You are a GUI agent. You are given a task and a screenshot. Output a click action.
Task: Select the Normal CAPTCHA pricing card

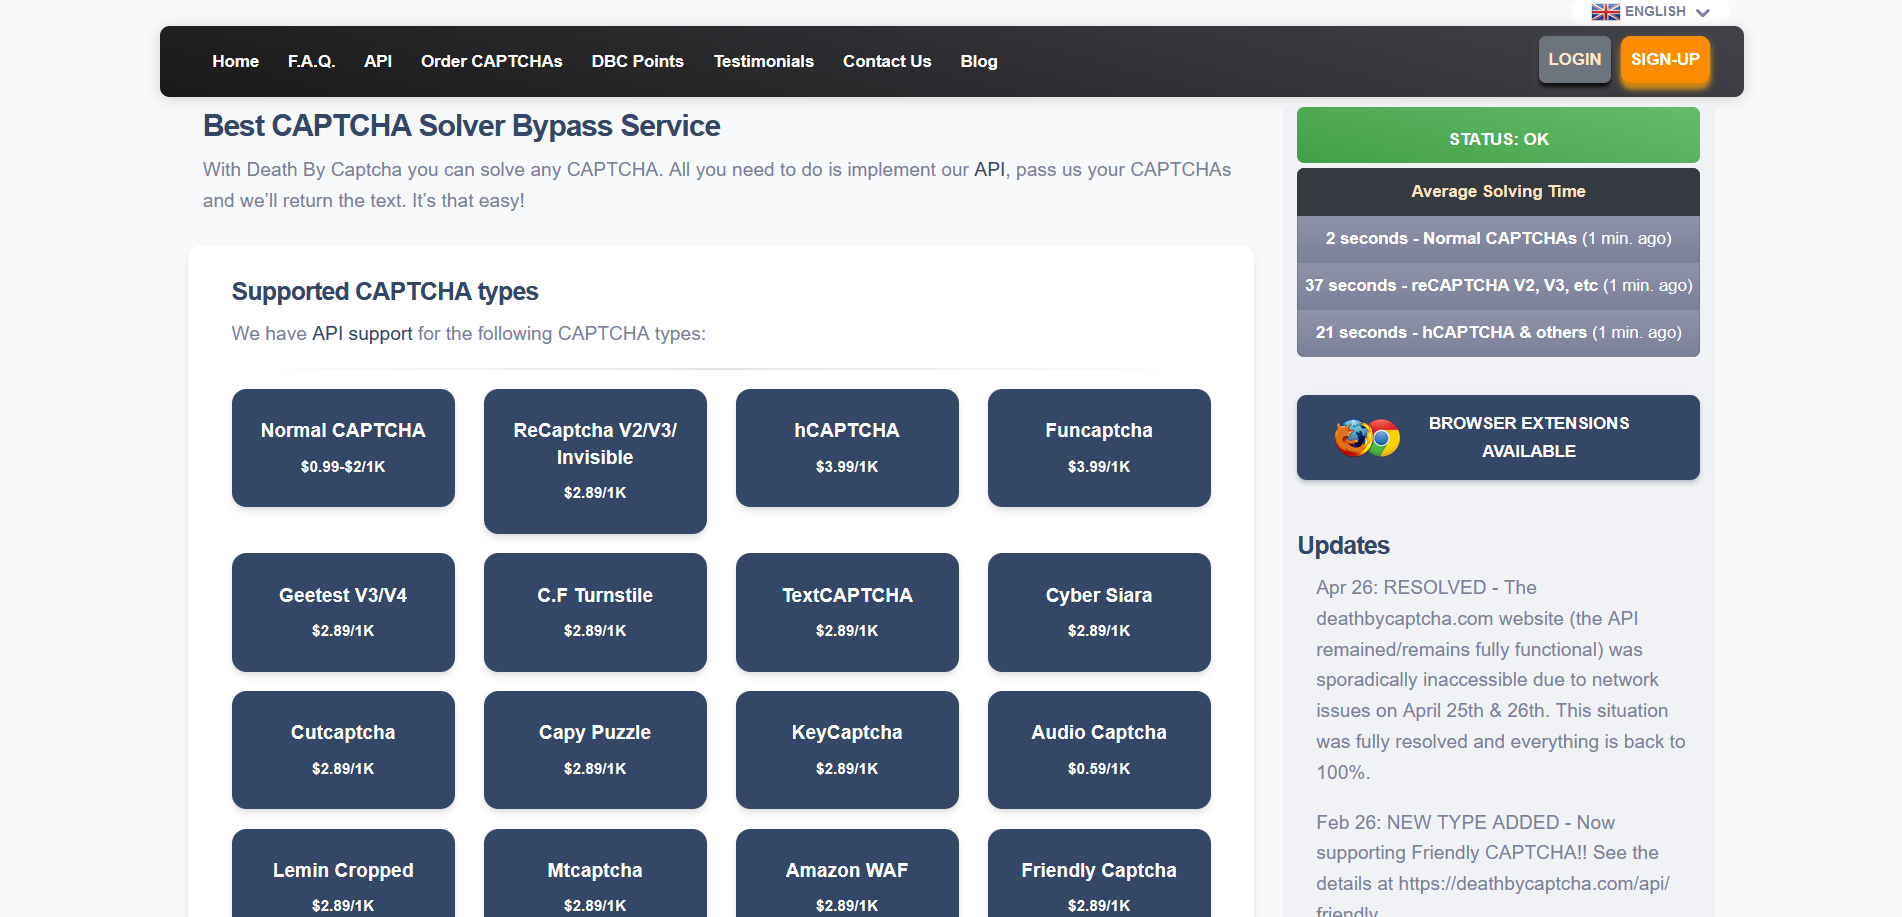pyautogui.click(x=343, y=448)
